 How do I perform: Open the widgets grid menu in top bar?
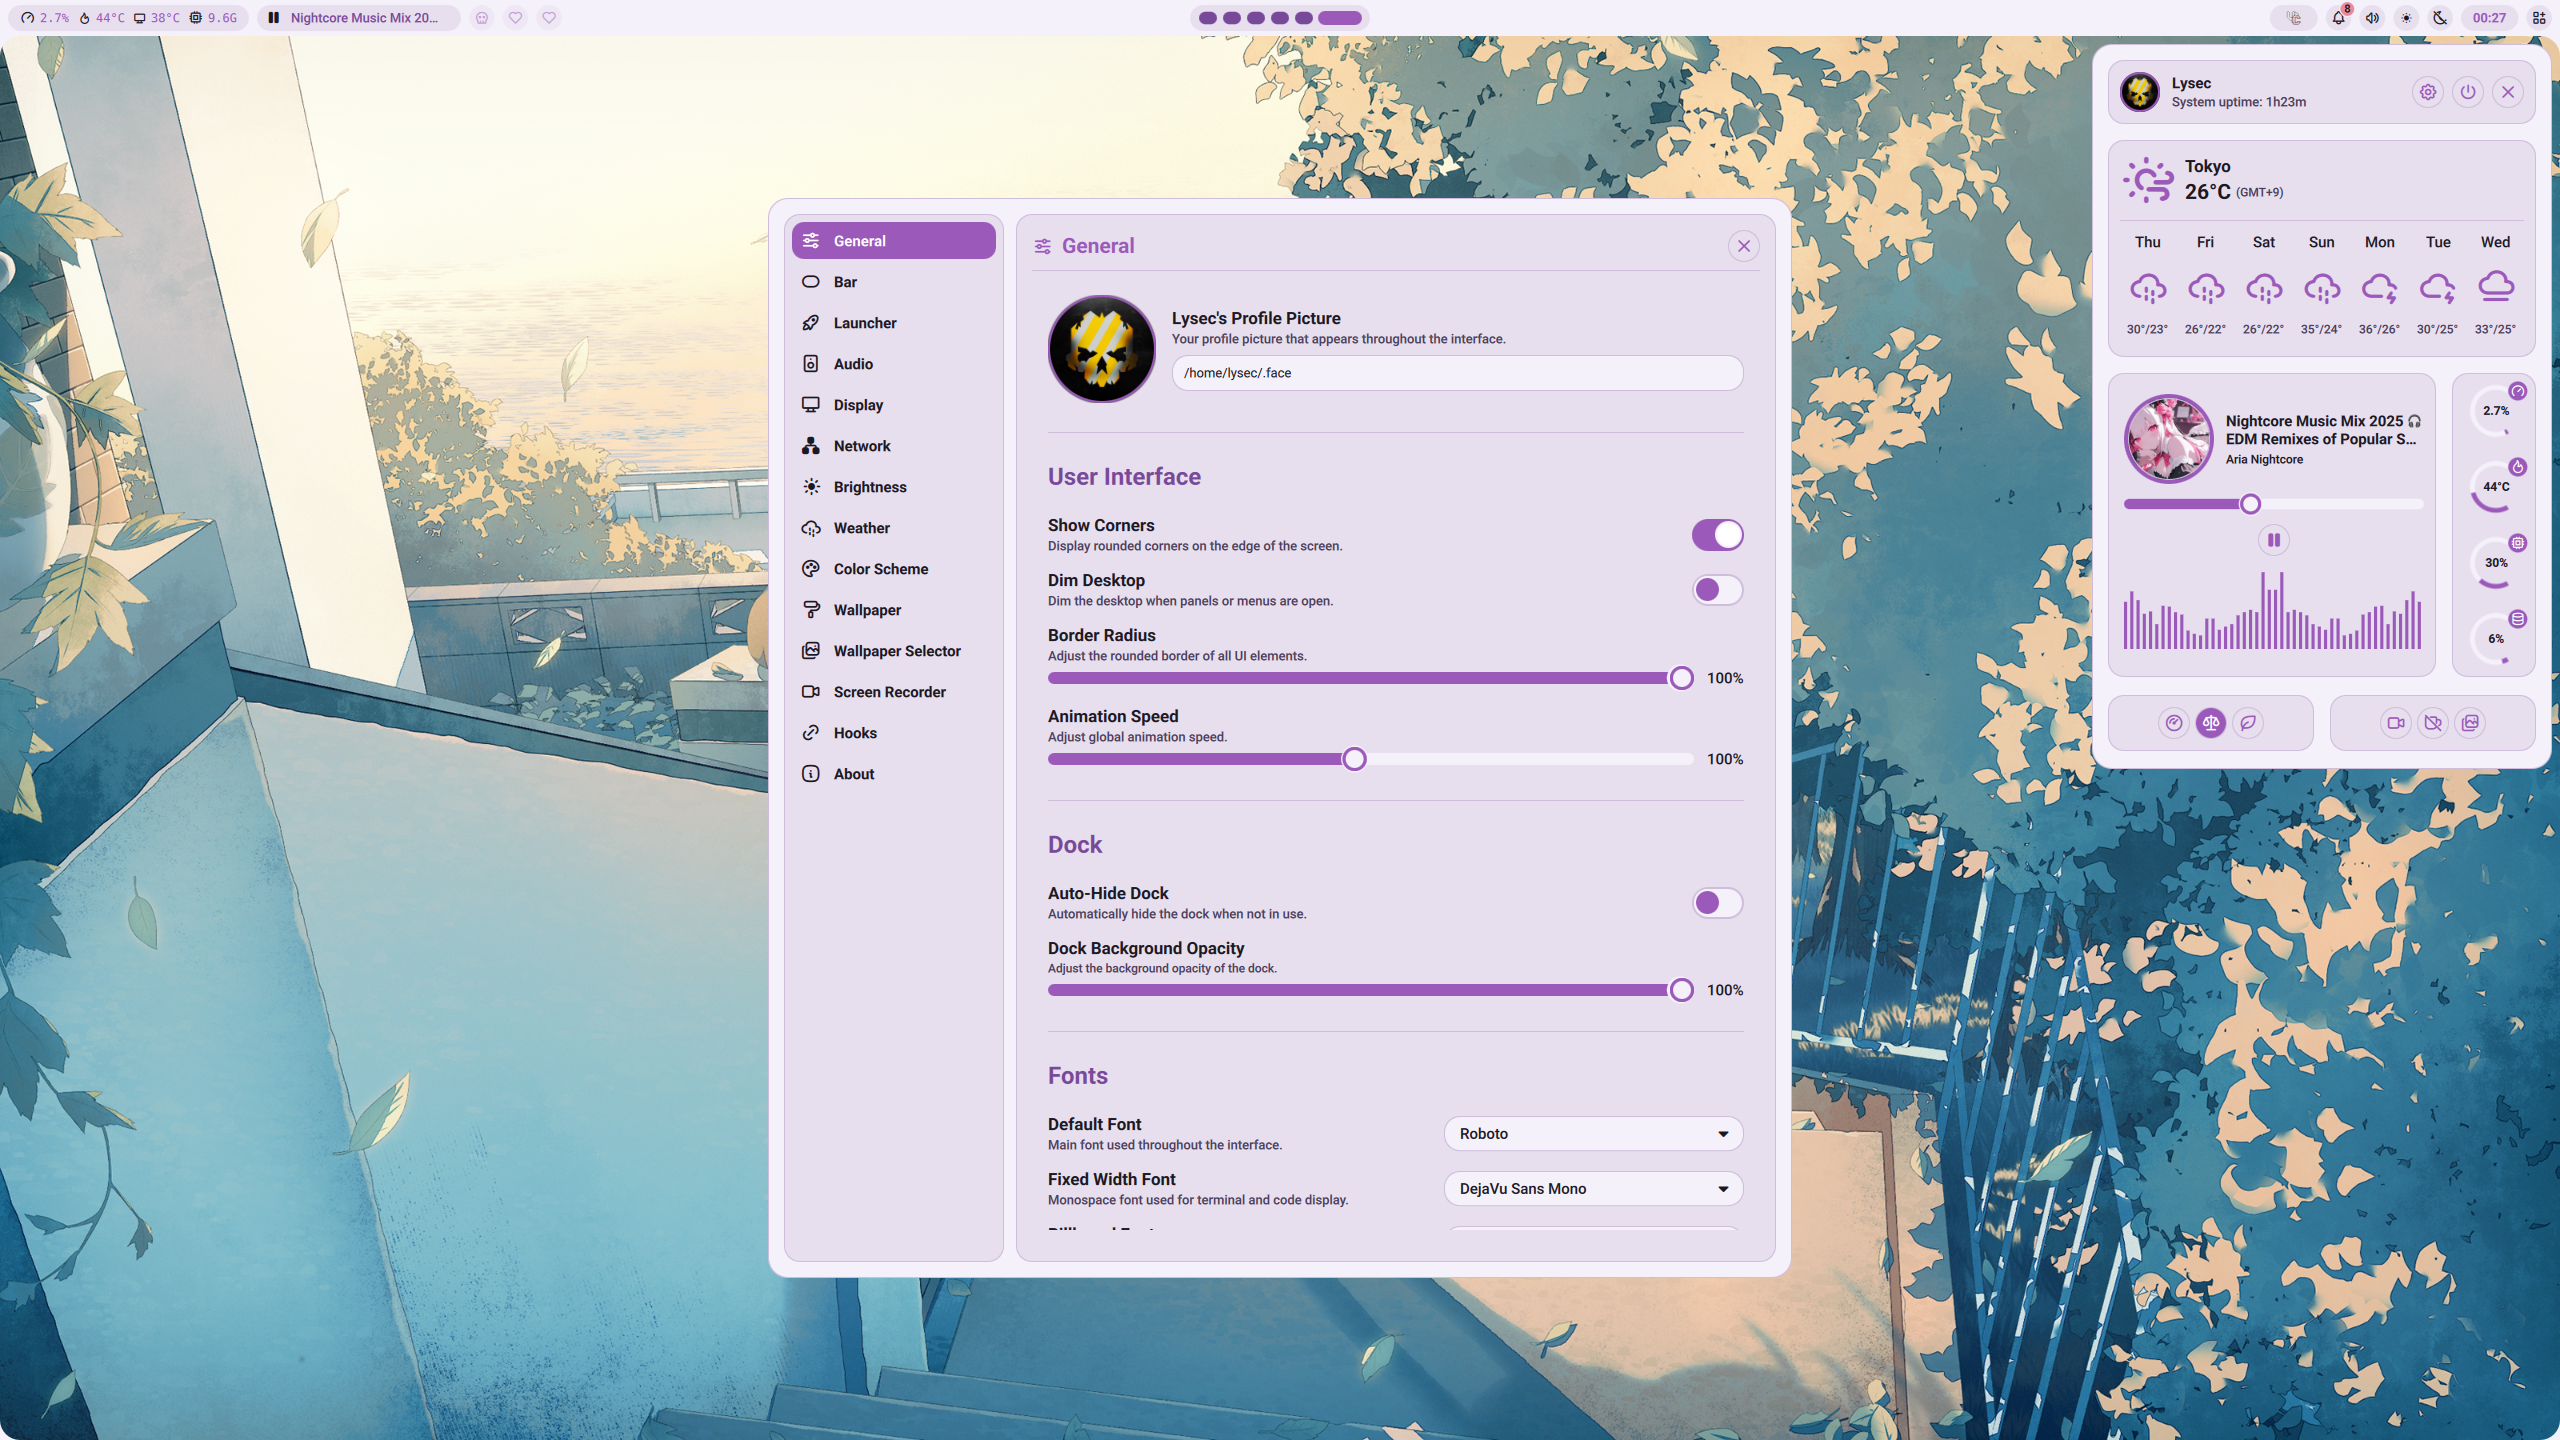[x=2538, y=18]
